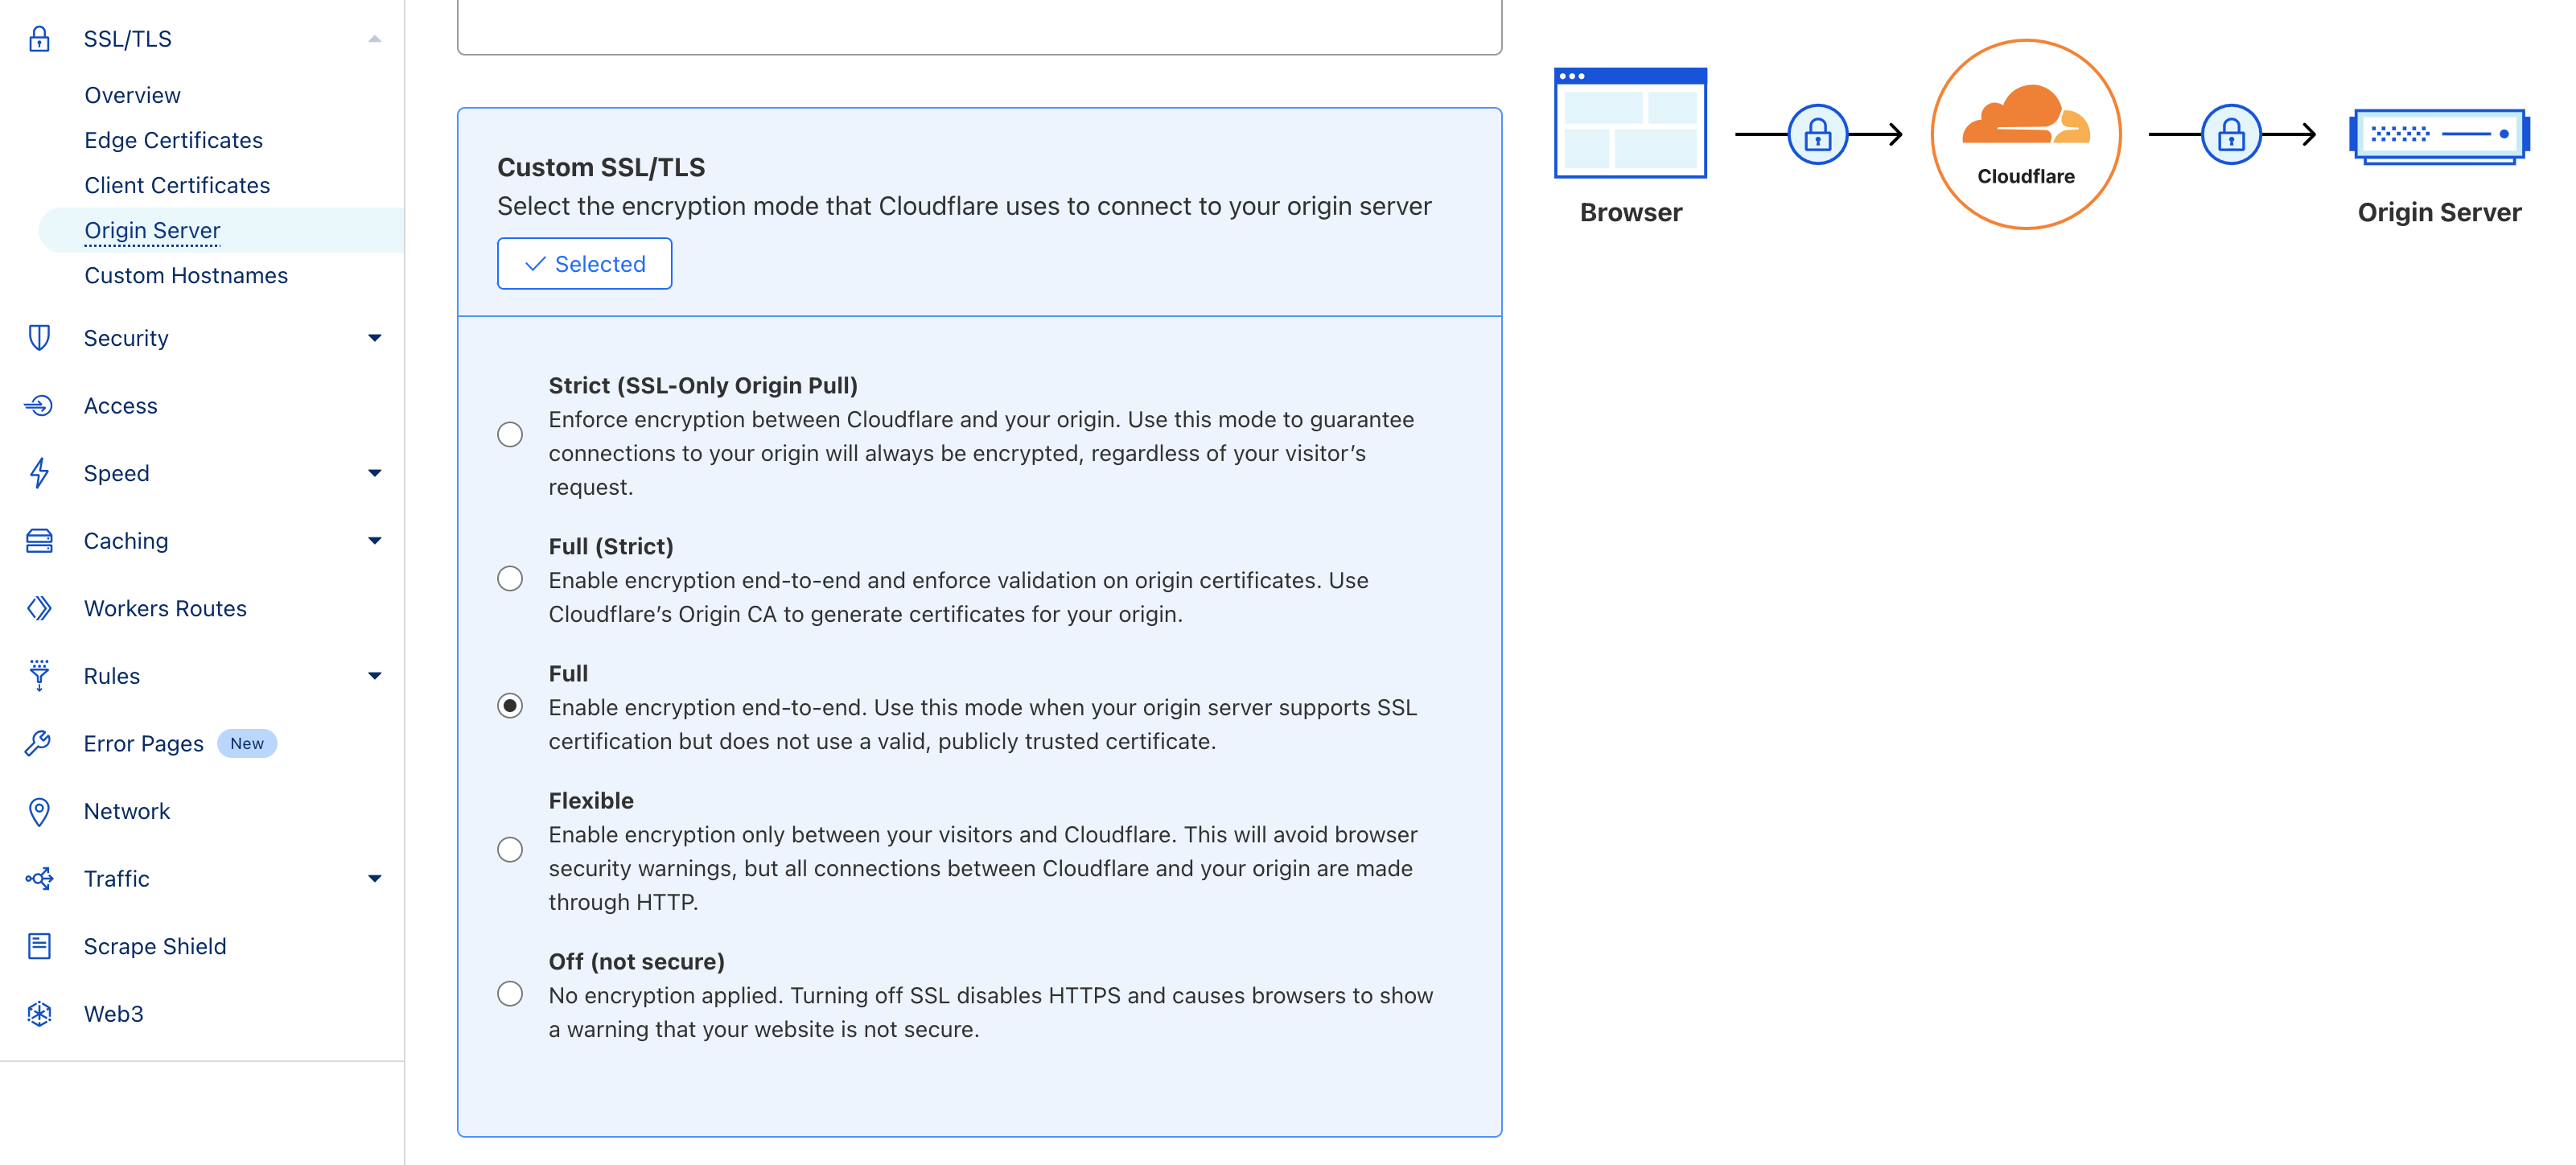
Task: Click the Traffic routing icon
Action: click(39, 878)
